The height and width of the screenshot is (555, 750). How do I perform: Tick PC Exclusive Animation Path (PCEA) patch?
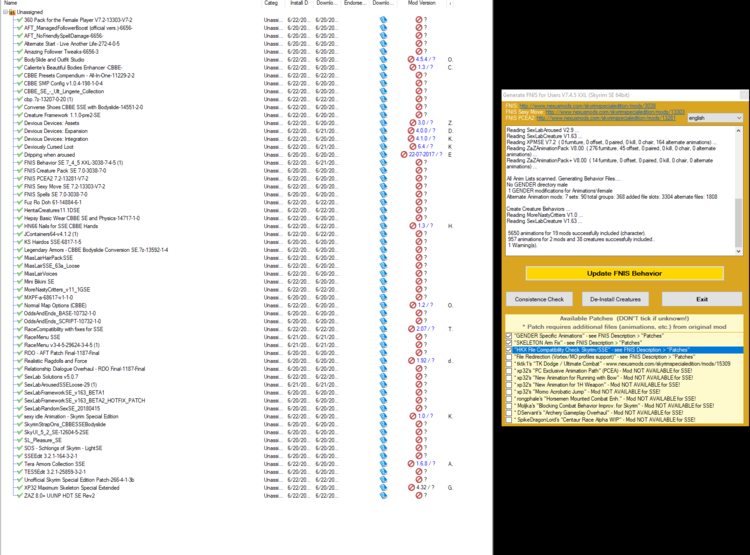click(x=509, y=371)
